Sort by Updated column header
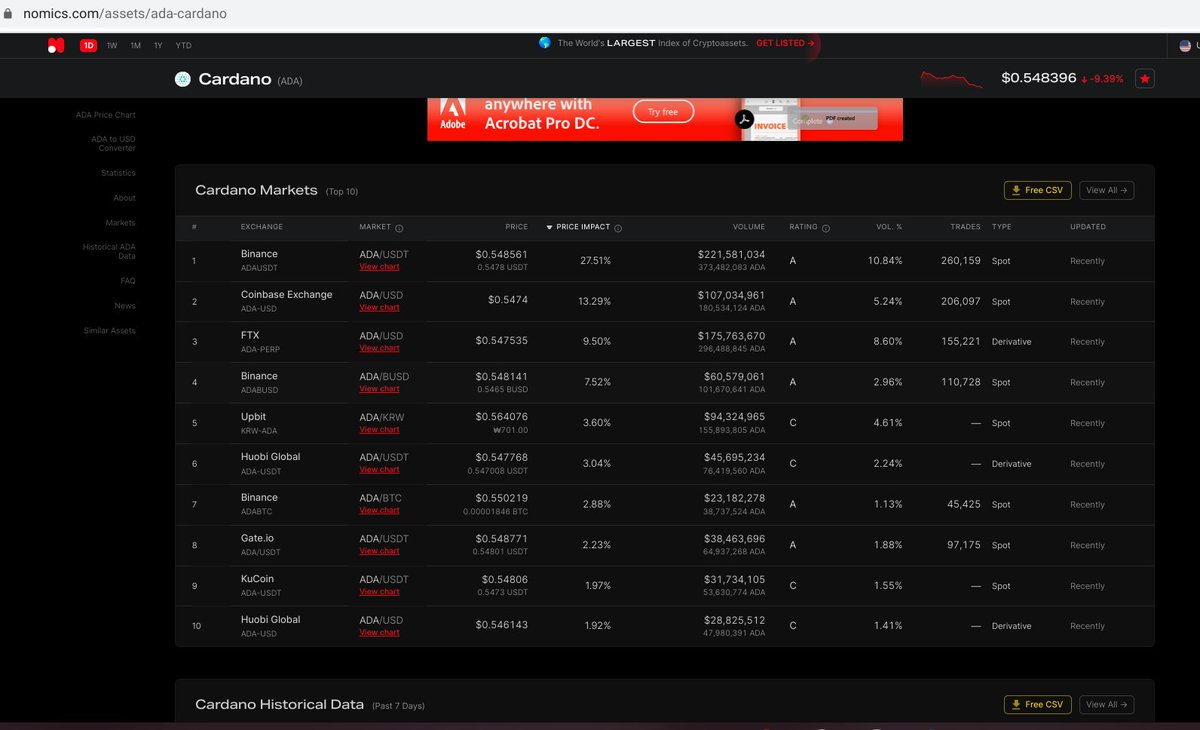This screenshot has height=730, width=1200. [x=1088, y=227]
